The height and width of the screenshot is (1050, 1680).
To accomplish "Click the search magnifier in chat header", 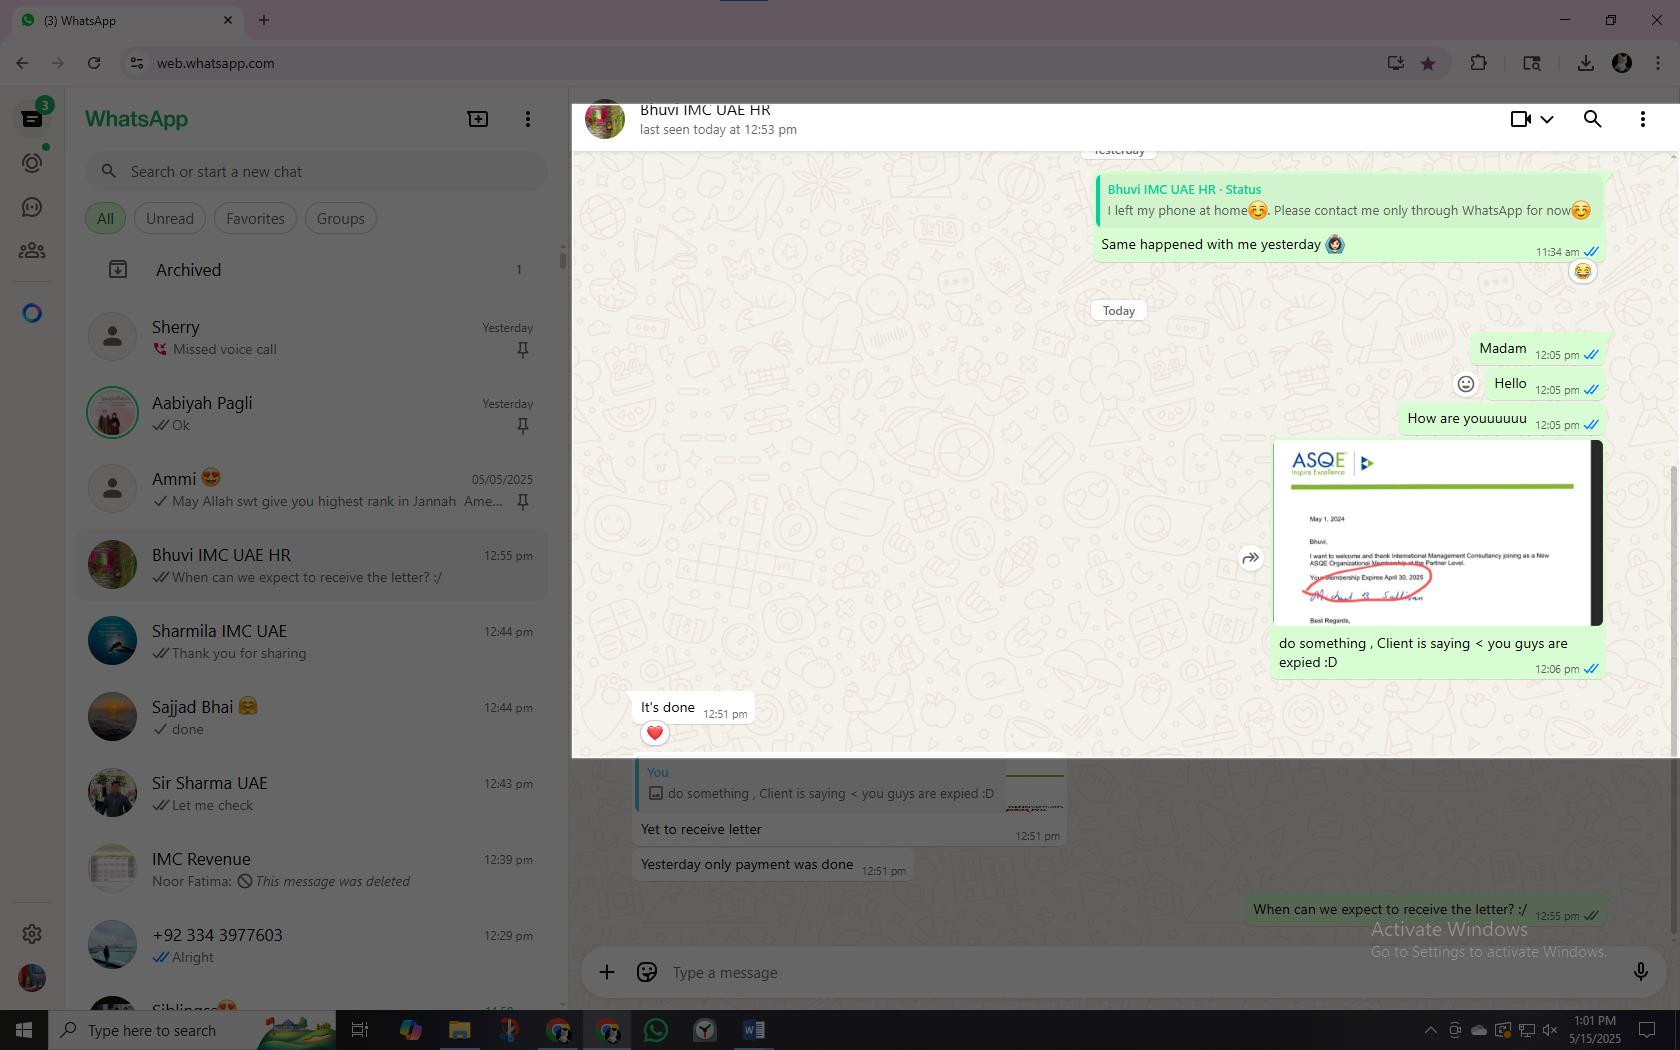I will 1592,119.
